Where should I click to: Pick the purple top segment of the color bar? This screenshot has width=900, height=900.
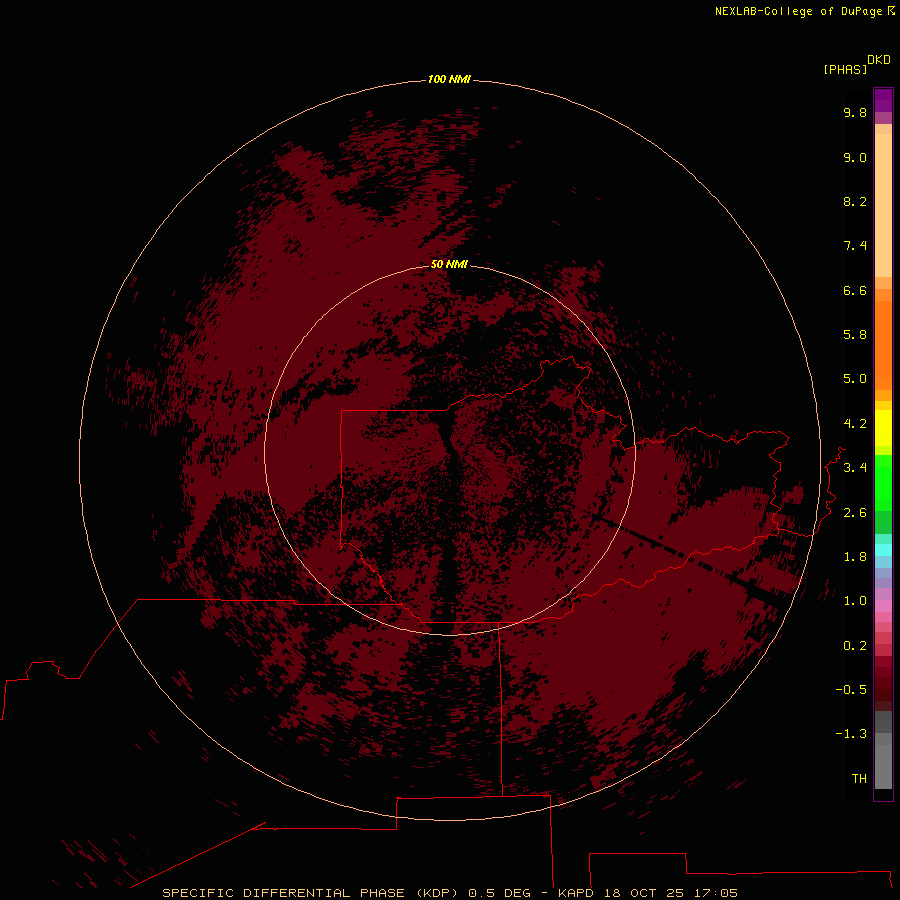coord(883,100)
